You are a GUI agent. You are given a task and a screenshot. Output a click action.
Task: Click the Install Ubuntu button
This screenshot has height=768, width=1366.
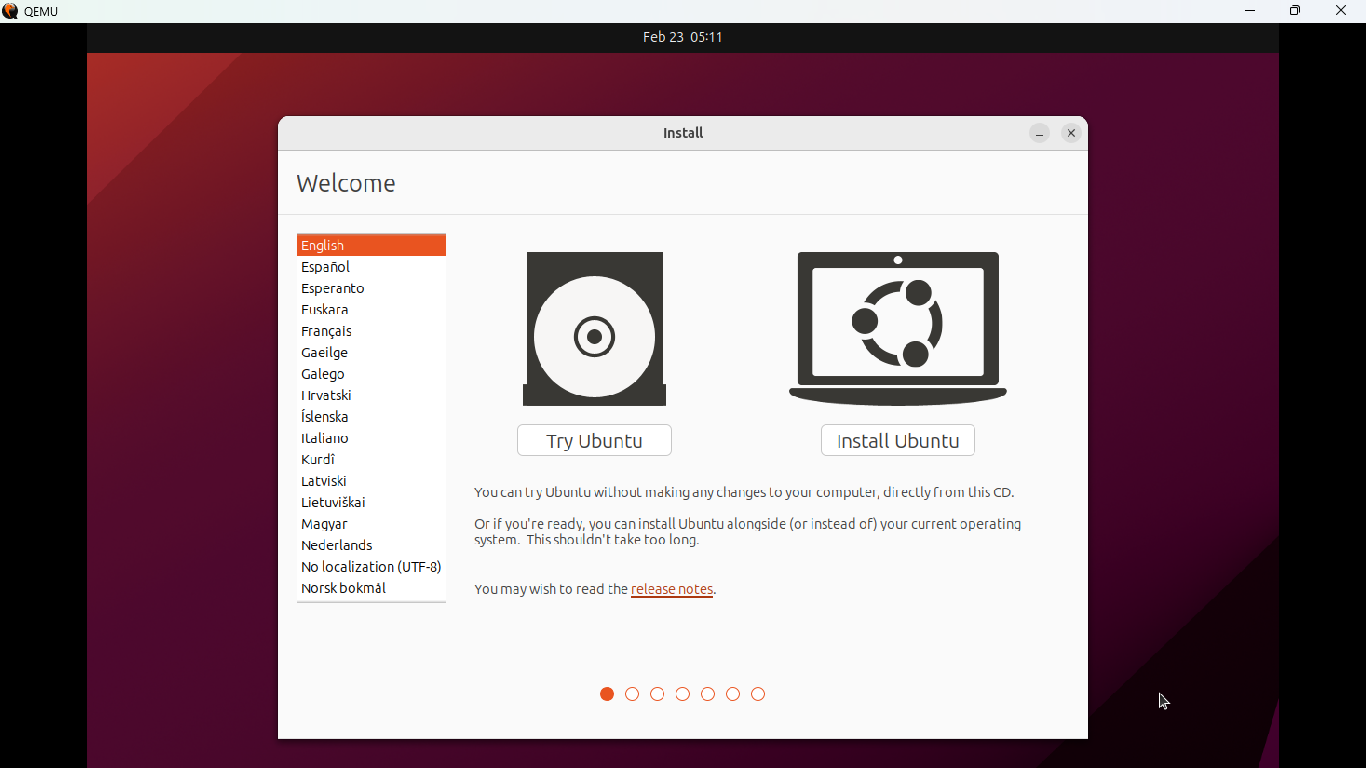click(898, 440)
